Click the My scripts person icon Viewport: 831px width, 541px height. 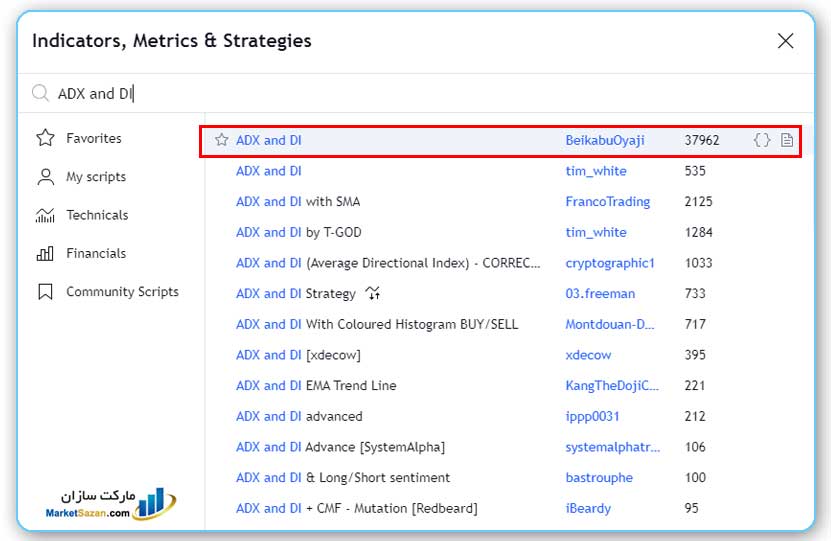45,177
